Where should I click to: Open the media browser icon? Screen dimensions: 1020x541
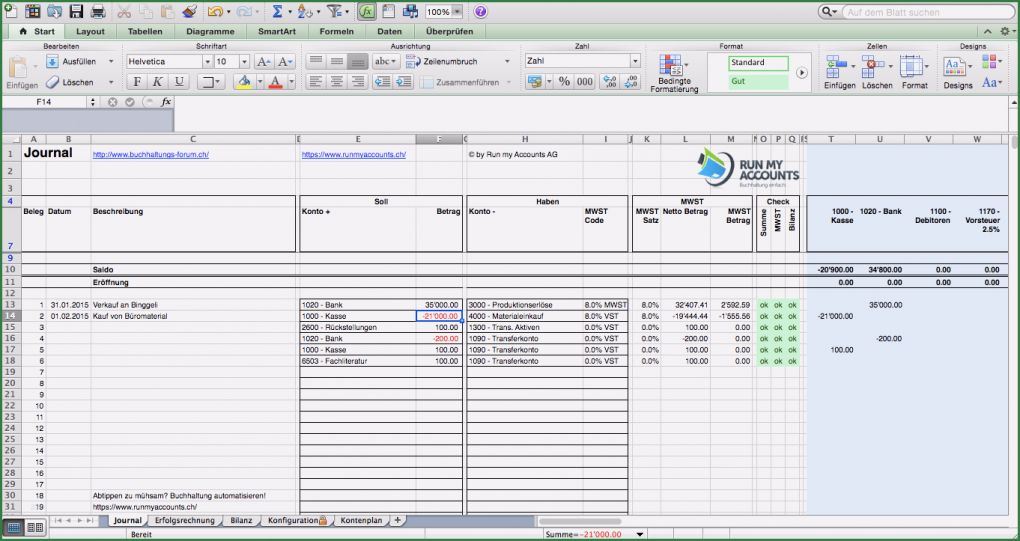(410, 11)
